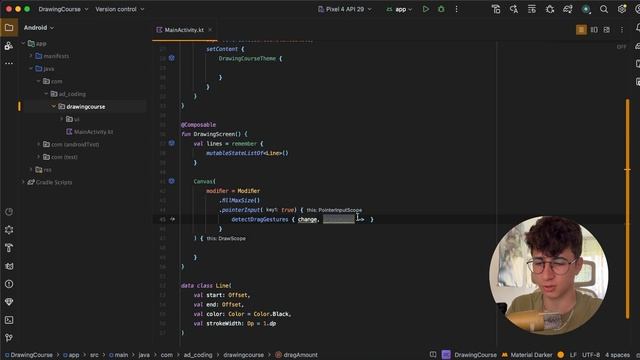Open app run configuration dropdown
This screenshot has height=360, width=640.
tap(399, 9)
